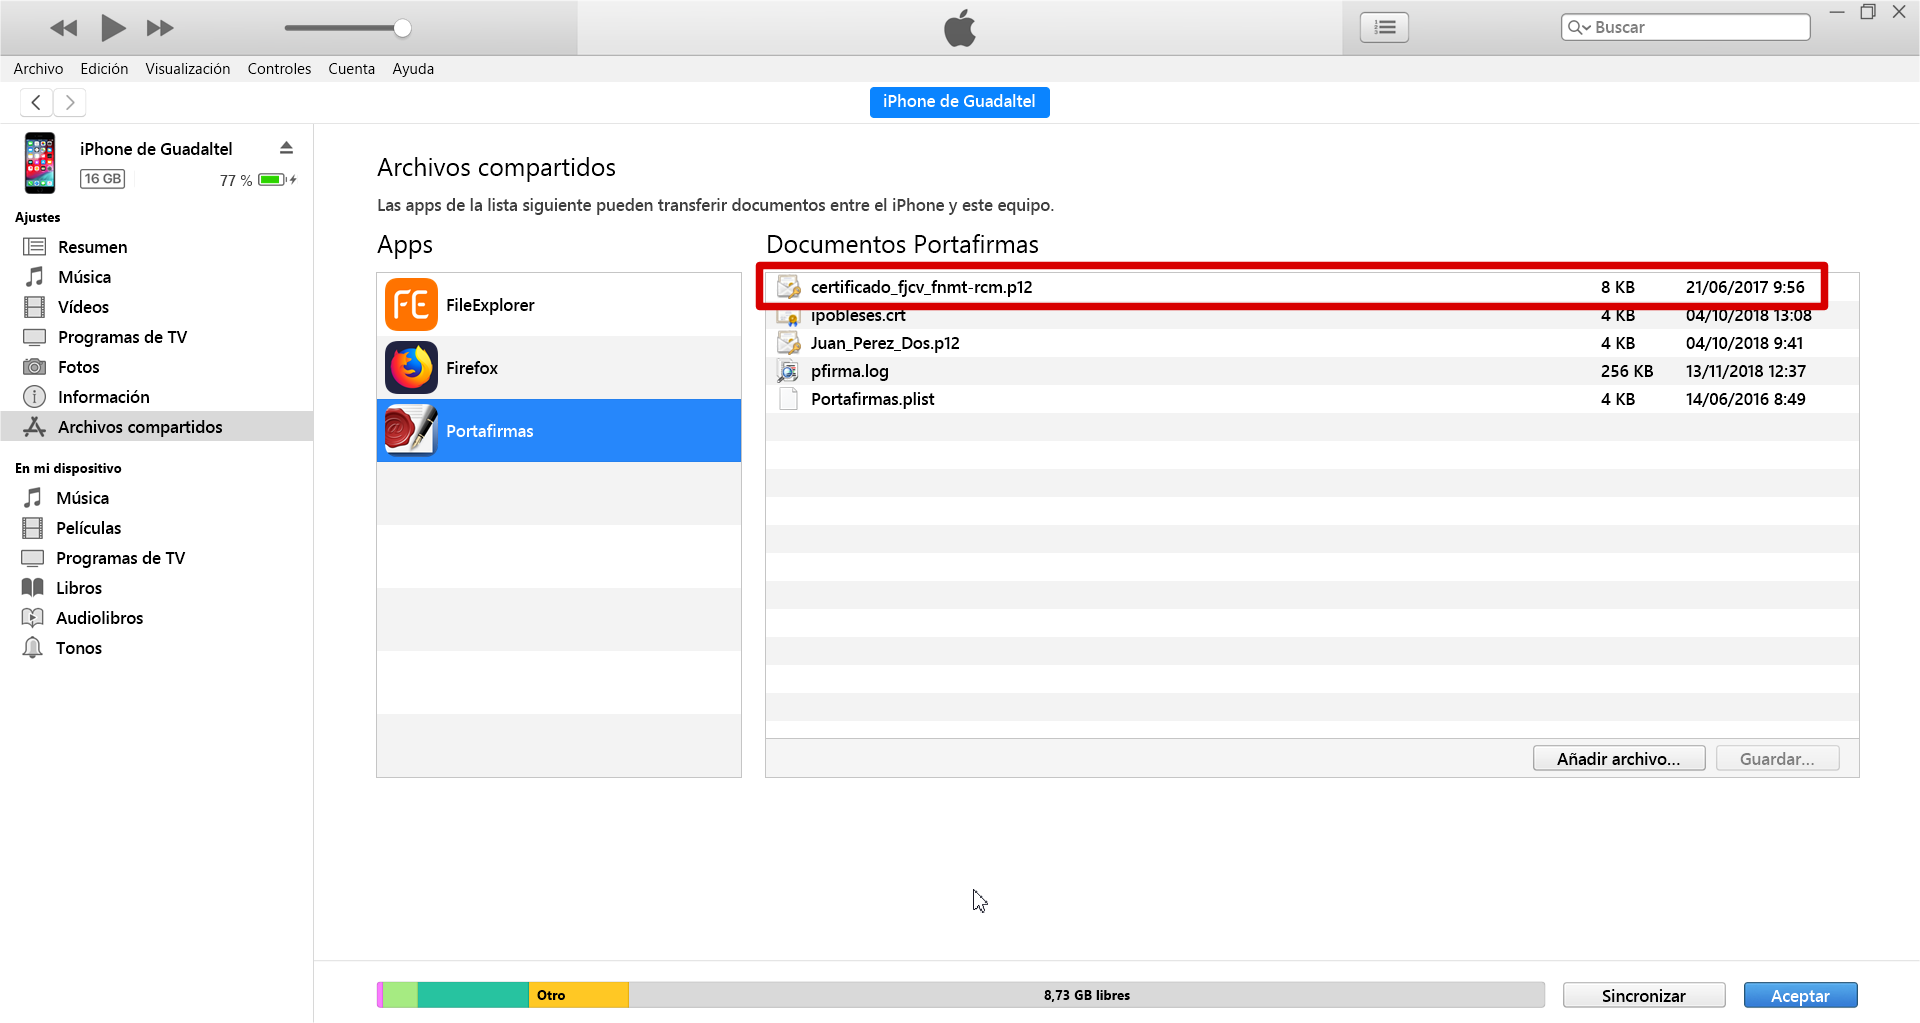
Task: Select Música under En mi dispositivo
Action: point(157,498)
